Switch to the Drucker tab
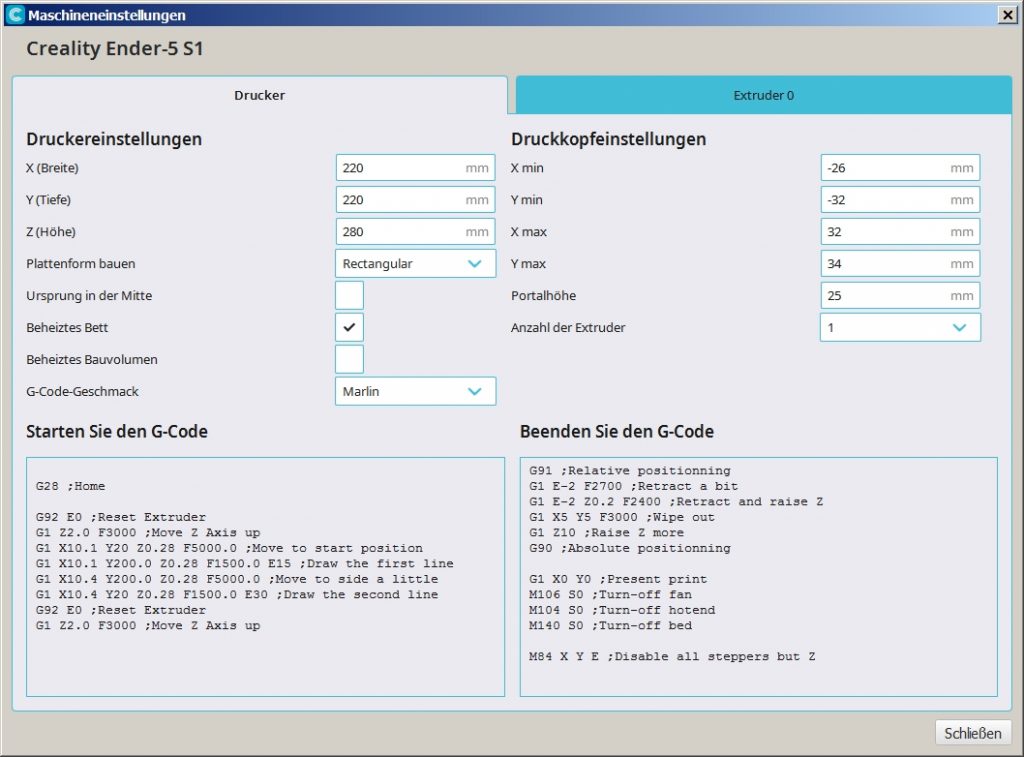This screenshot has height=757, width=1024. tap(259, 95)
